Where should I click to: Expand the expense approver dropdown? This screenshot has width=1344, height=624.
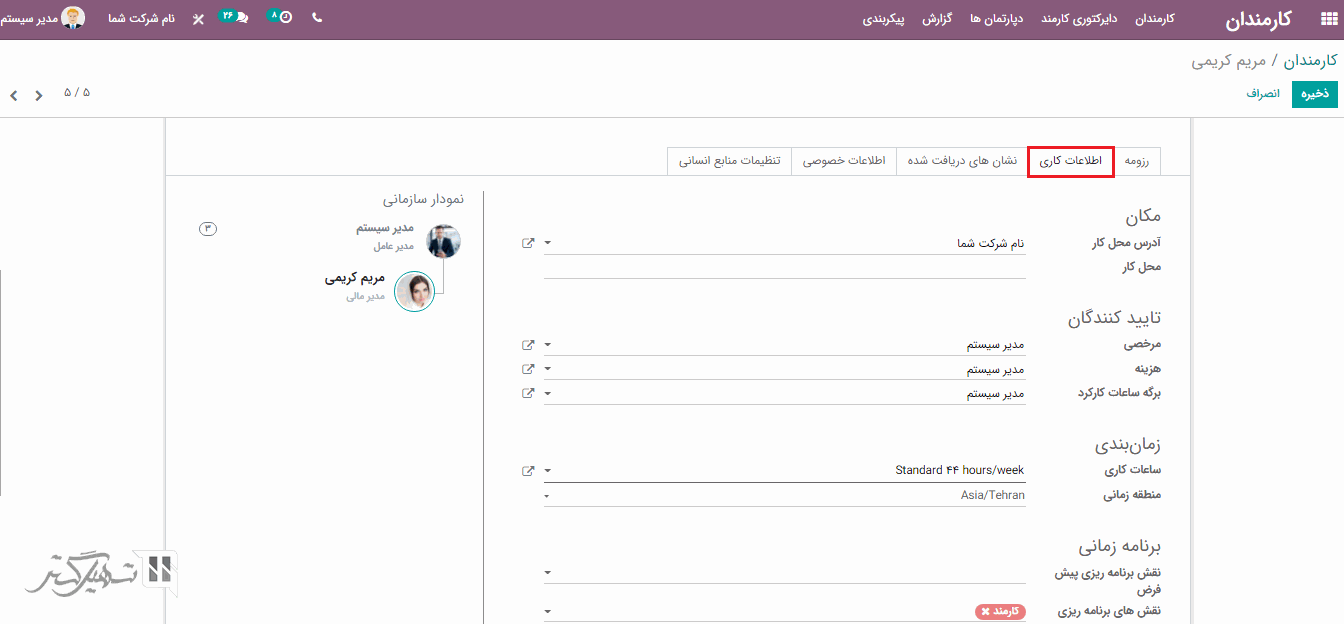tap(548, 369)
